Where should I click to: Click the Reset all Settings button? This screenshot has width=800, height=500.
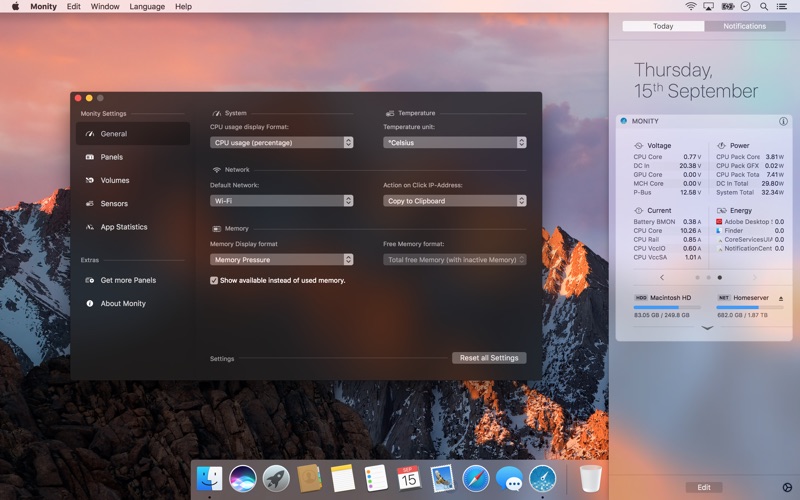(489, 358)
